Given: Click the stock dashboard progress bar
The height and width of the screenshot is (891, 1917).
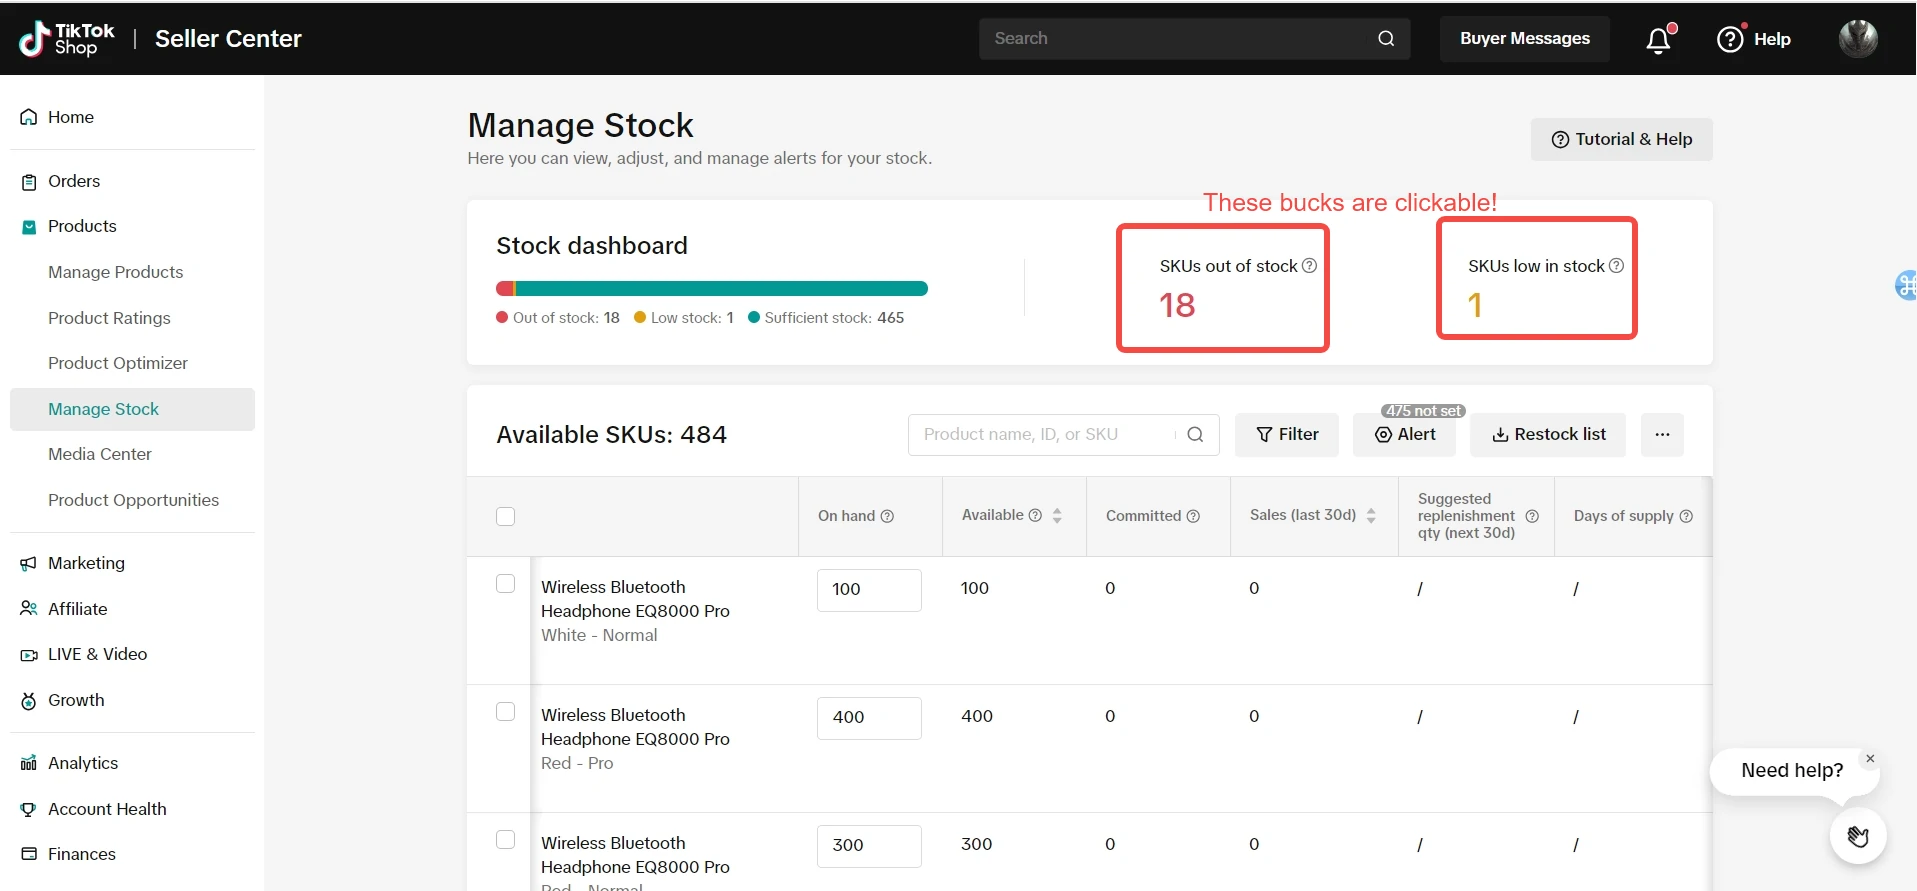Looking at the screenshot, I should (x=711, y=289).
